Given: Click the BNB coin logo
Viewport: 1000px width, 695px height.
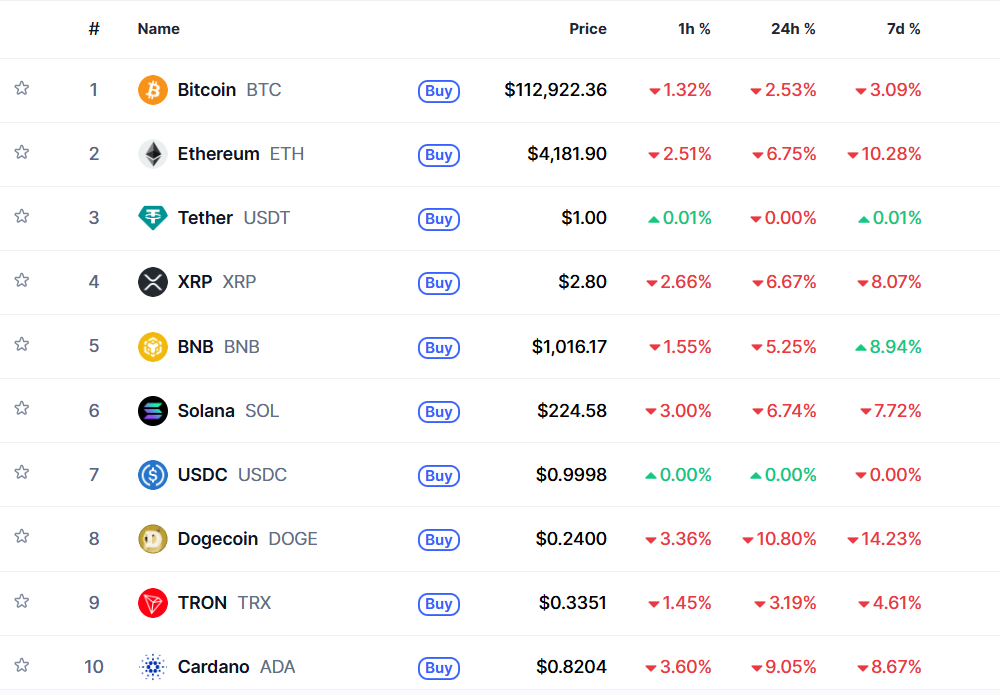Looking at the screenshot, I should 152,346.
